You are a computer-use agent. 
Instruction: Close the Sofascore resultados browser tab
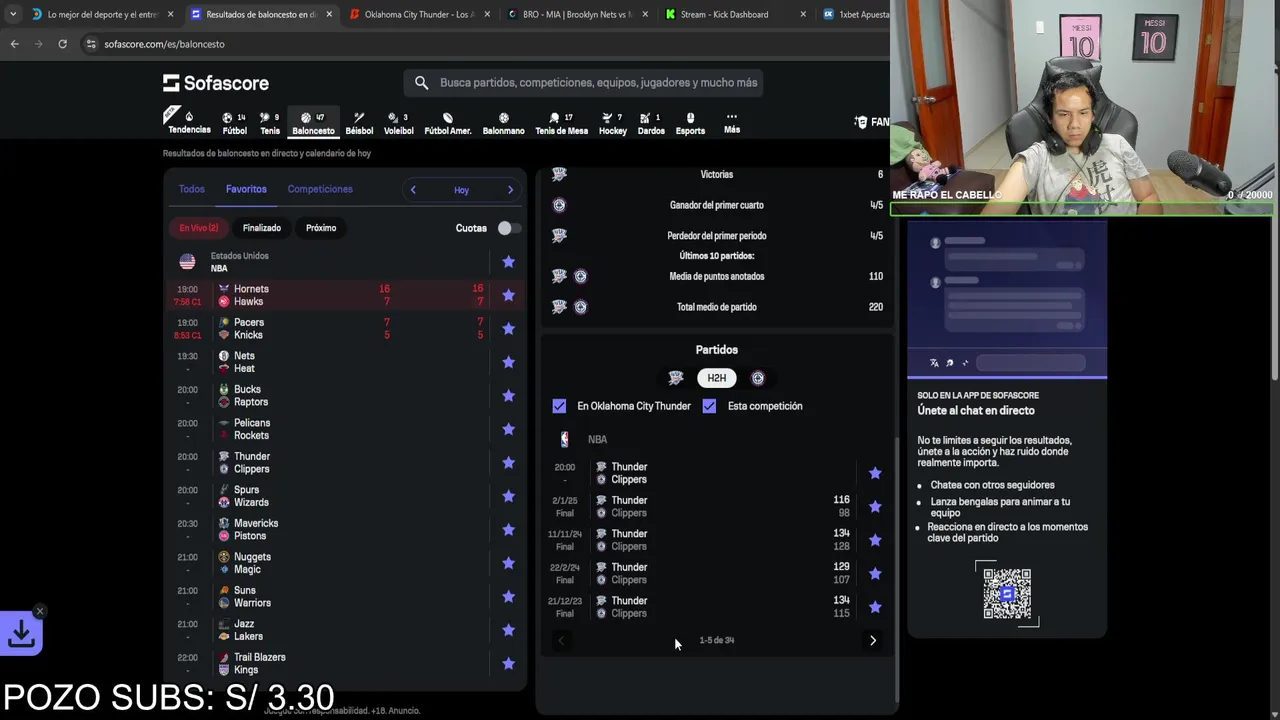coord(331,14)
